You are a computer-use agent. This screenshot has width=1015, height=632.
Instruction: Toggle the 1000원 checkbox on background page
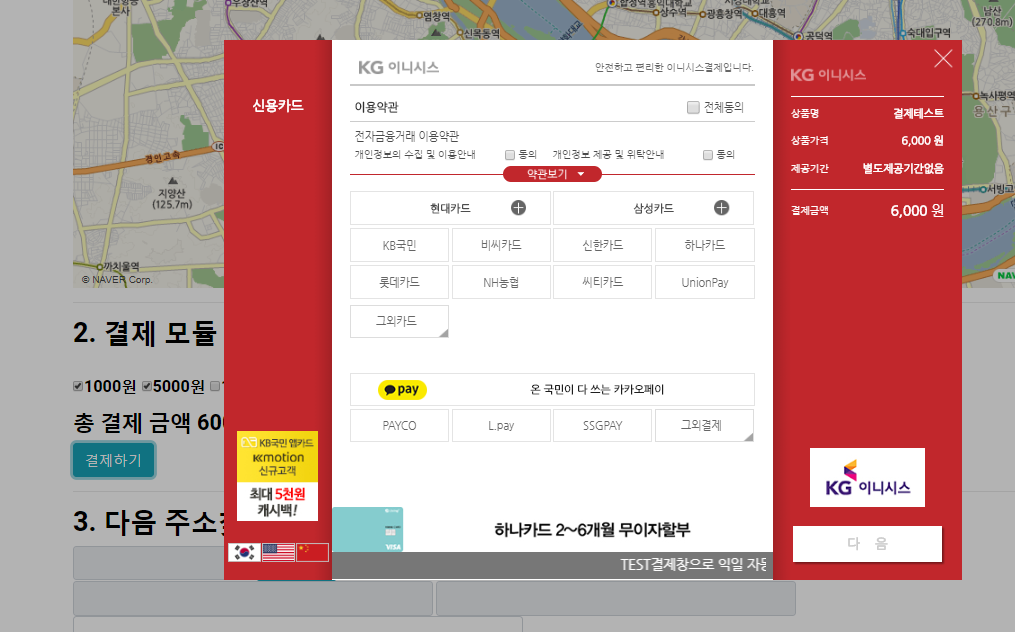(x=78, y=387)
